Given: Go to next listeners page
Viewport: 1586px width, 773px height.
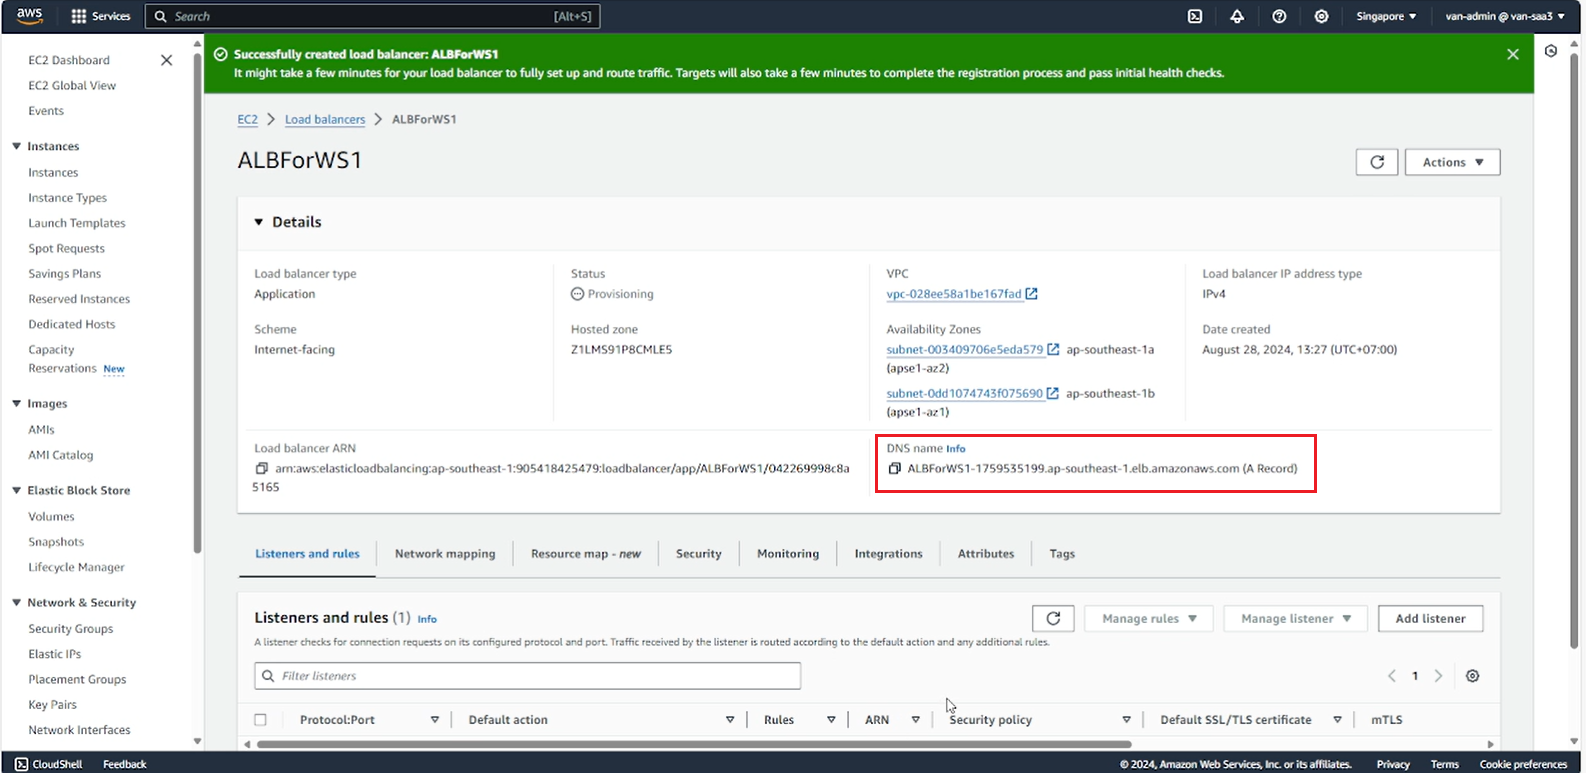Looking at the screenshot, I should (x=1438, y=676).
